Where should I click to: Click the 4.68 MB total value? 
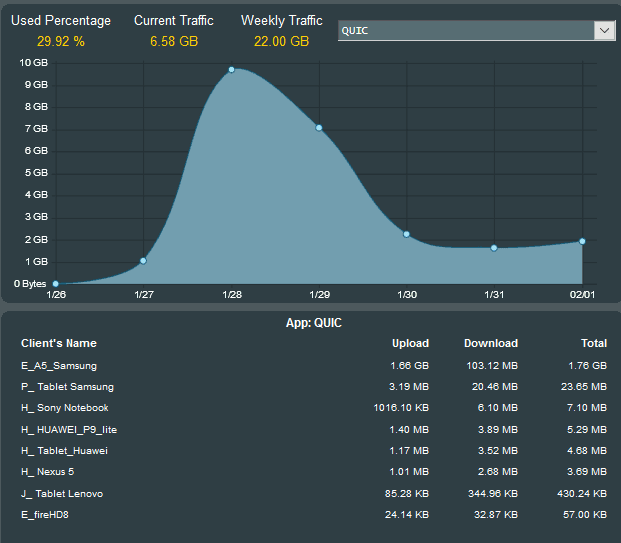tap(587, 451)
